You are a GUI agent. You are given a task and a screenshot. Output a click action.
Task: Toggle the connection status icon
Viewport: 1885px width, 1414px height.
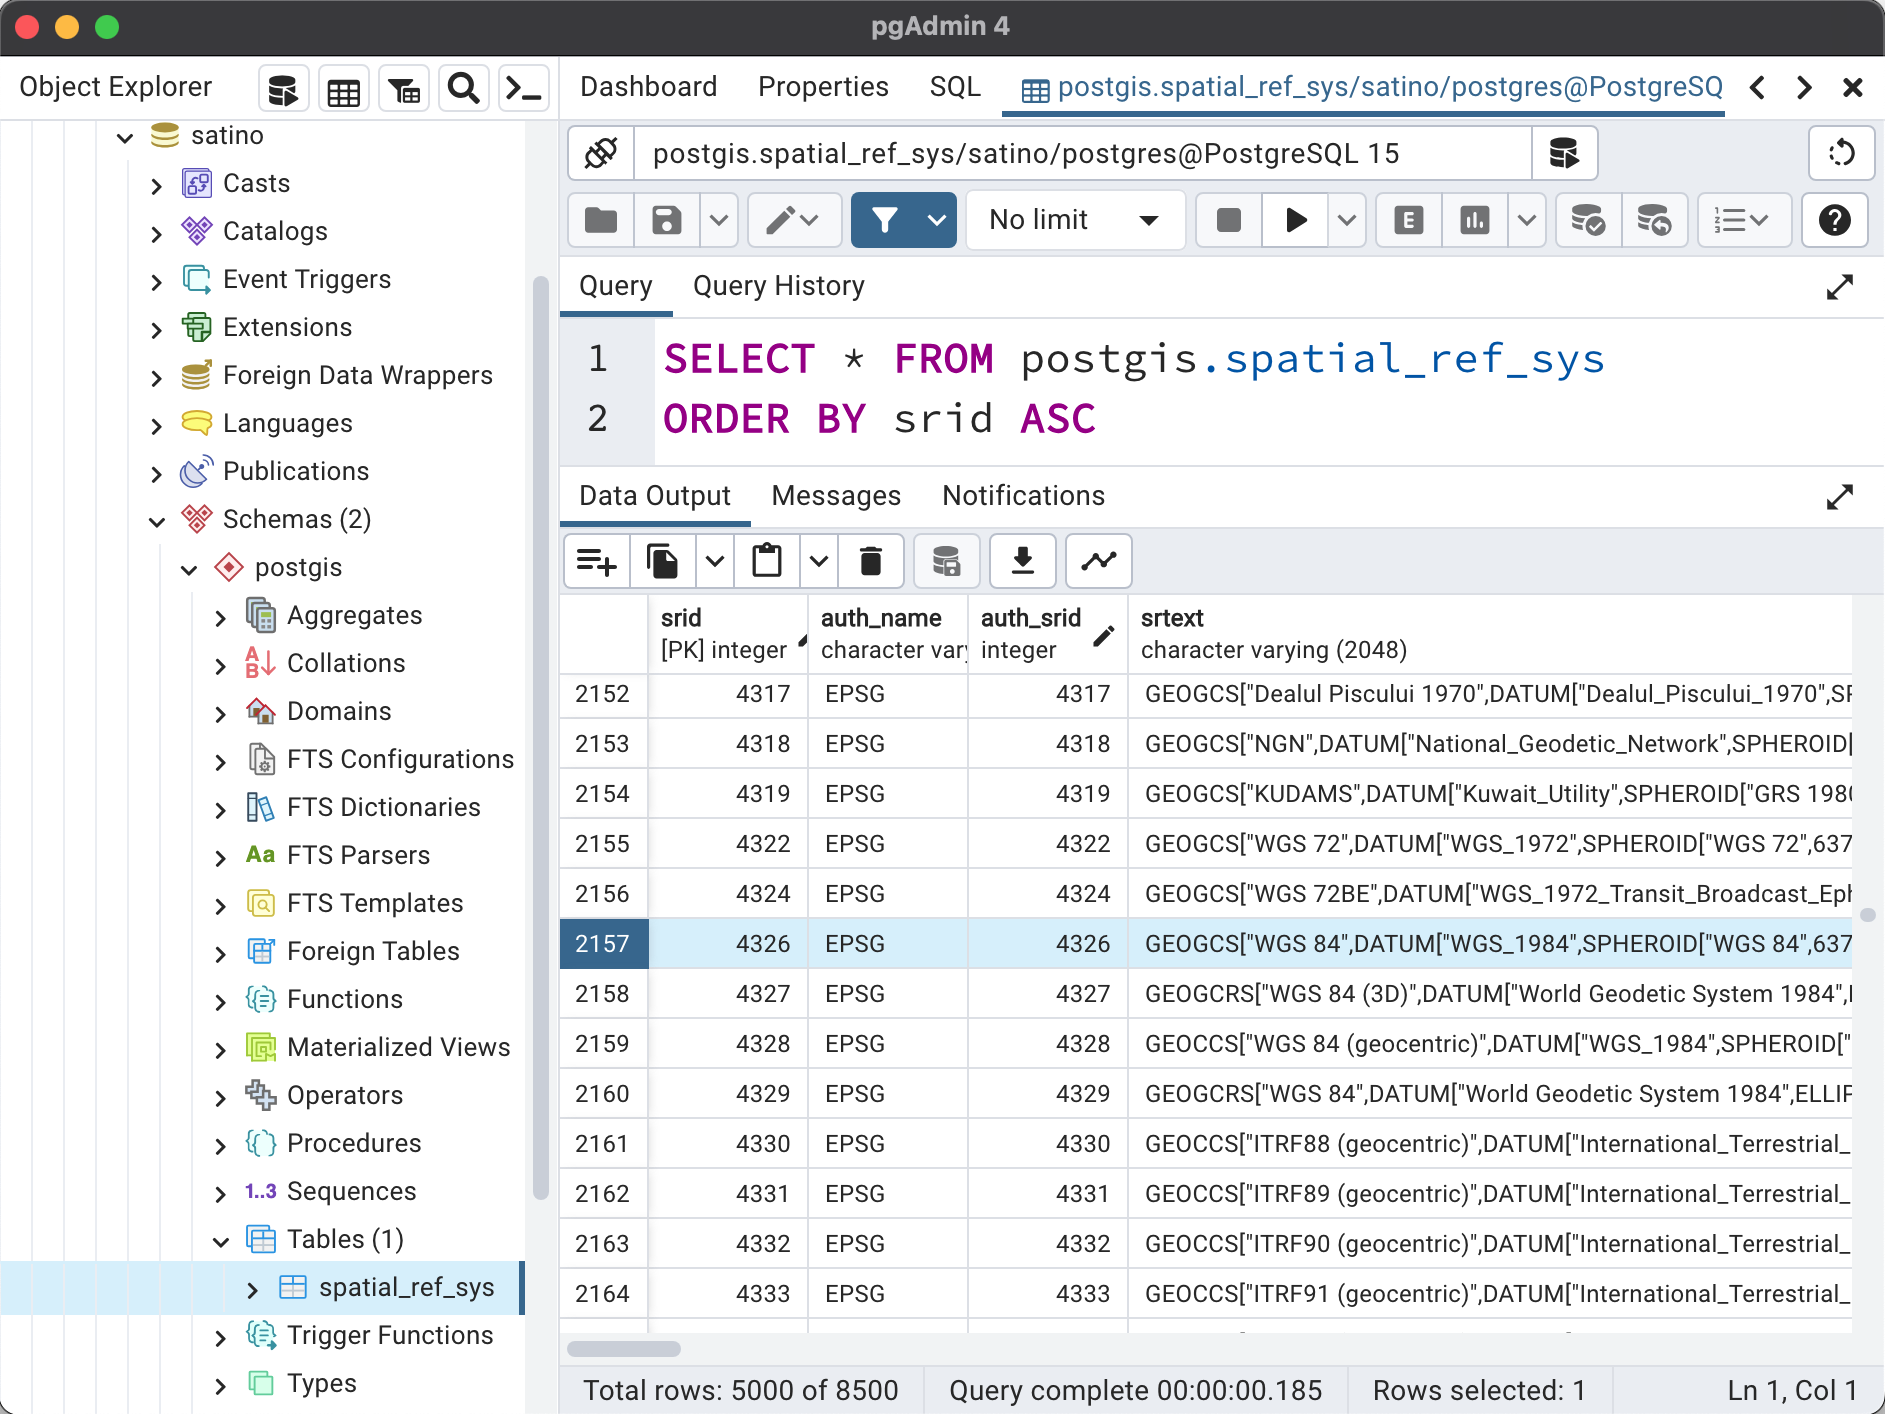click(601, 154)
